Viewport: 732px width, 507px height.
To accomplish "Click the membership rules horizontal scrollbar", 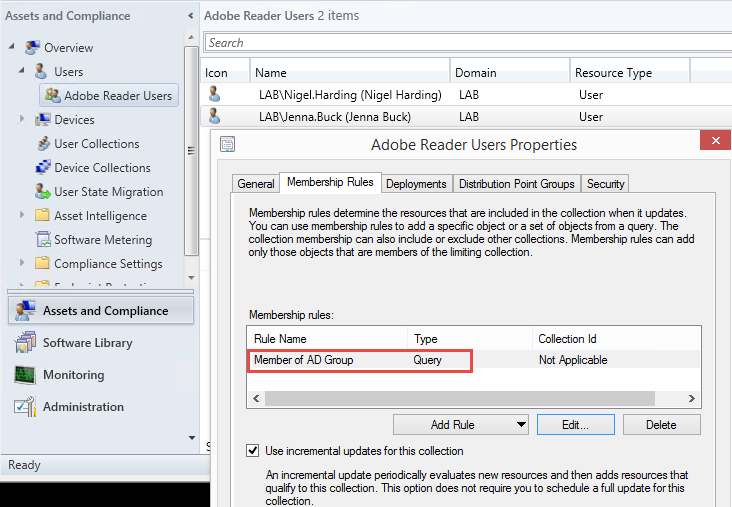I will click(459, 398).
